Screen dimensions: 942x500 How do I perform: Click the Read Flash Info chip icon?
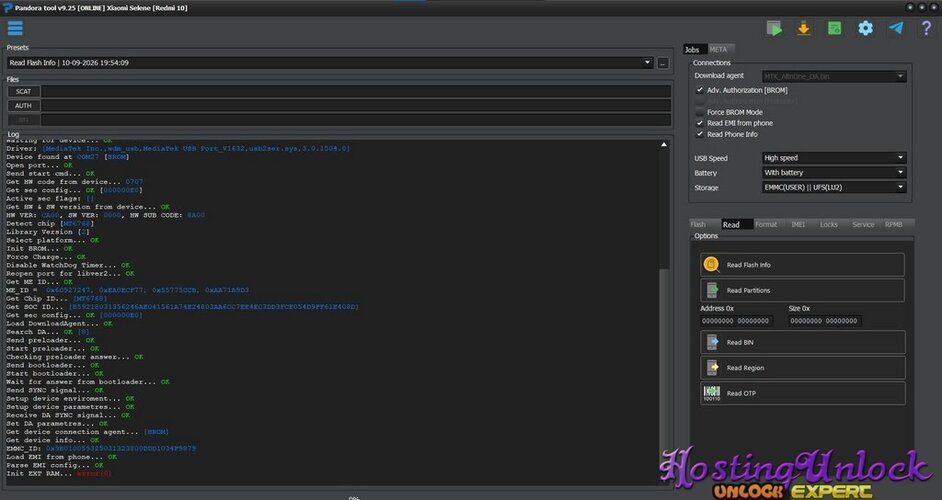[711, 264]
